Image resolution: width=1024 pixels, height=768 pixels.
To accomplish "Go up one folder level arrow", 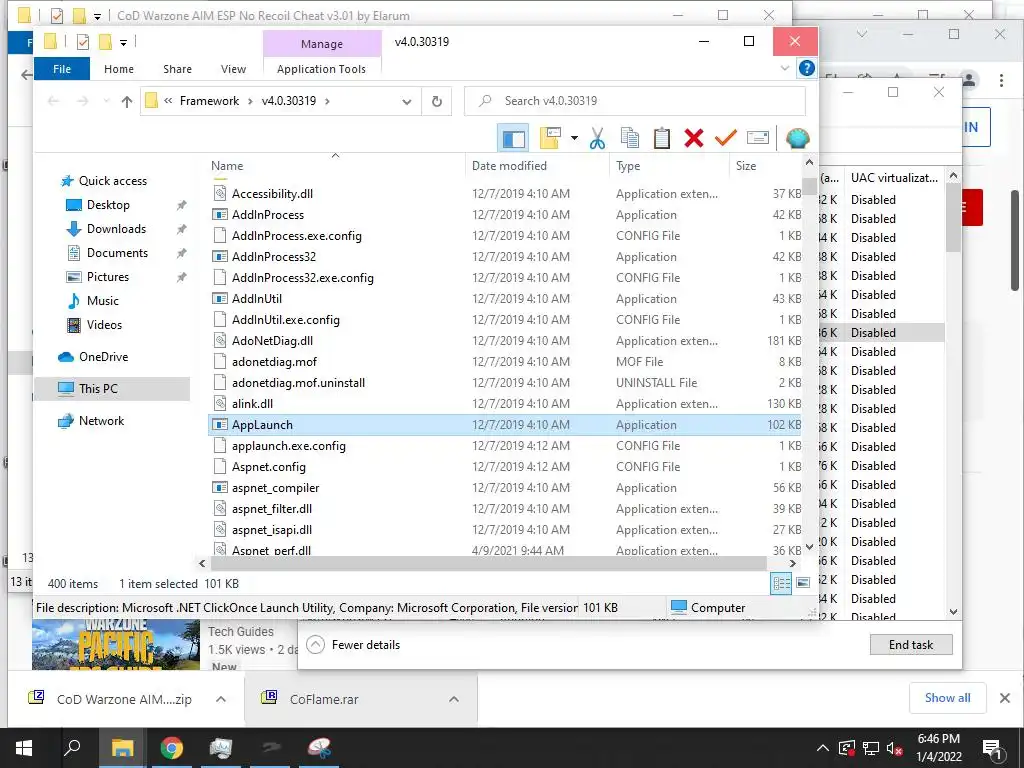I will pos(127,101).
